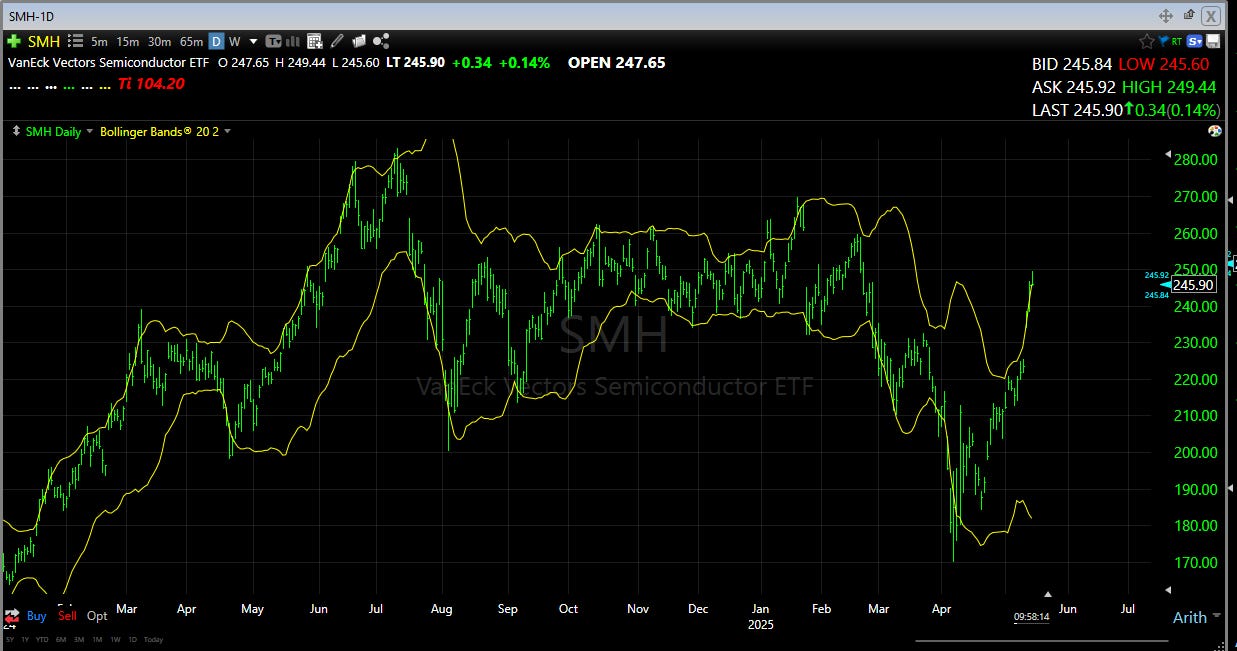Image resolution: width=1237 pixels, height=651 pixels.
Task: Switch to 65m timeframe
Action: point(191,41)
